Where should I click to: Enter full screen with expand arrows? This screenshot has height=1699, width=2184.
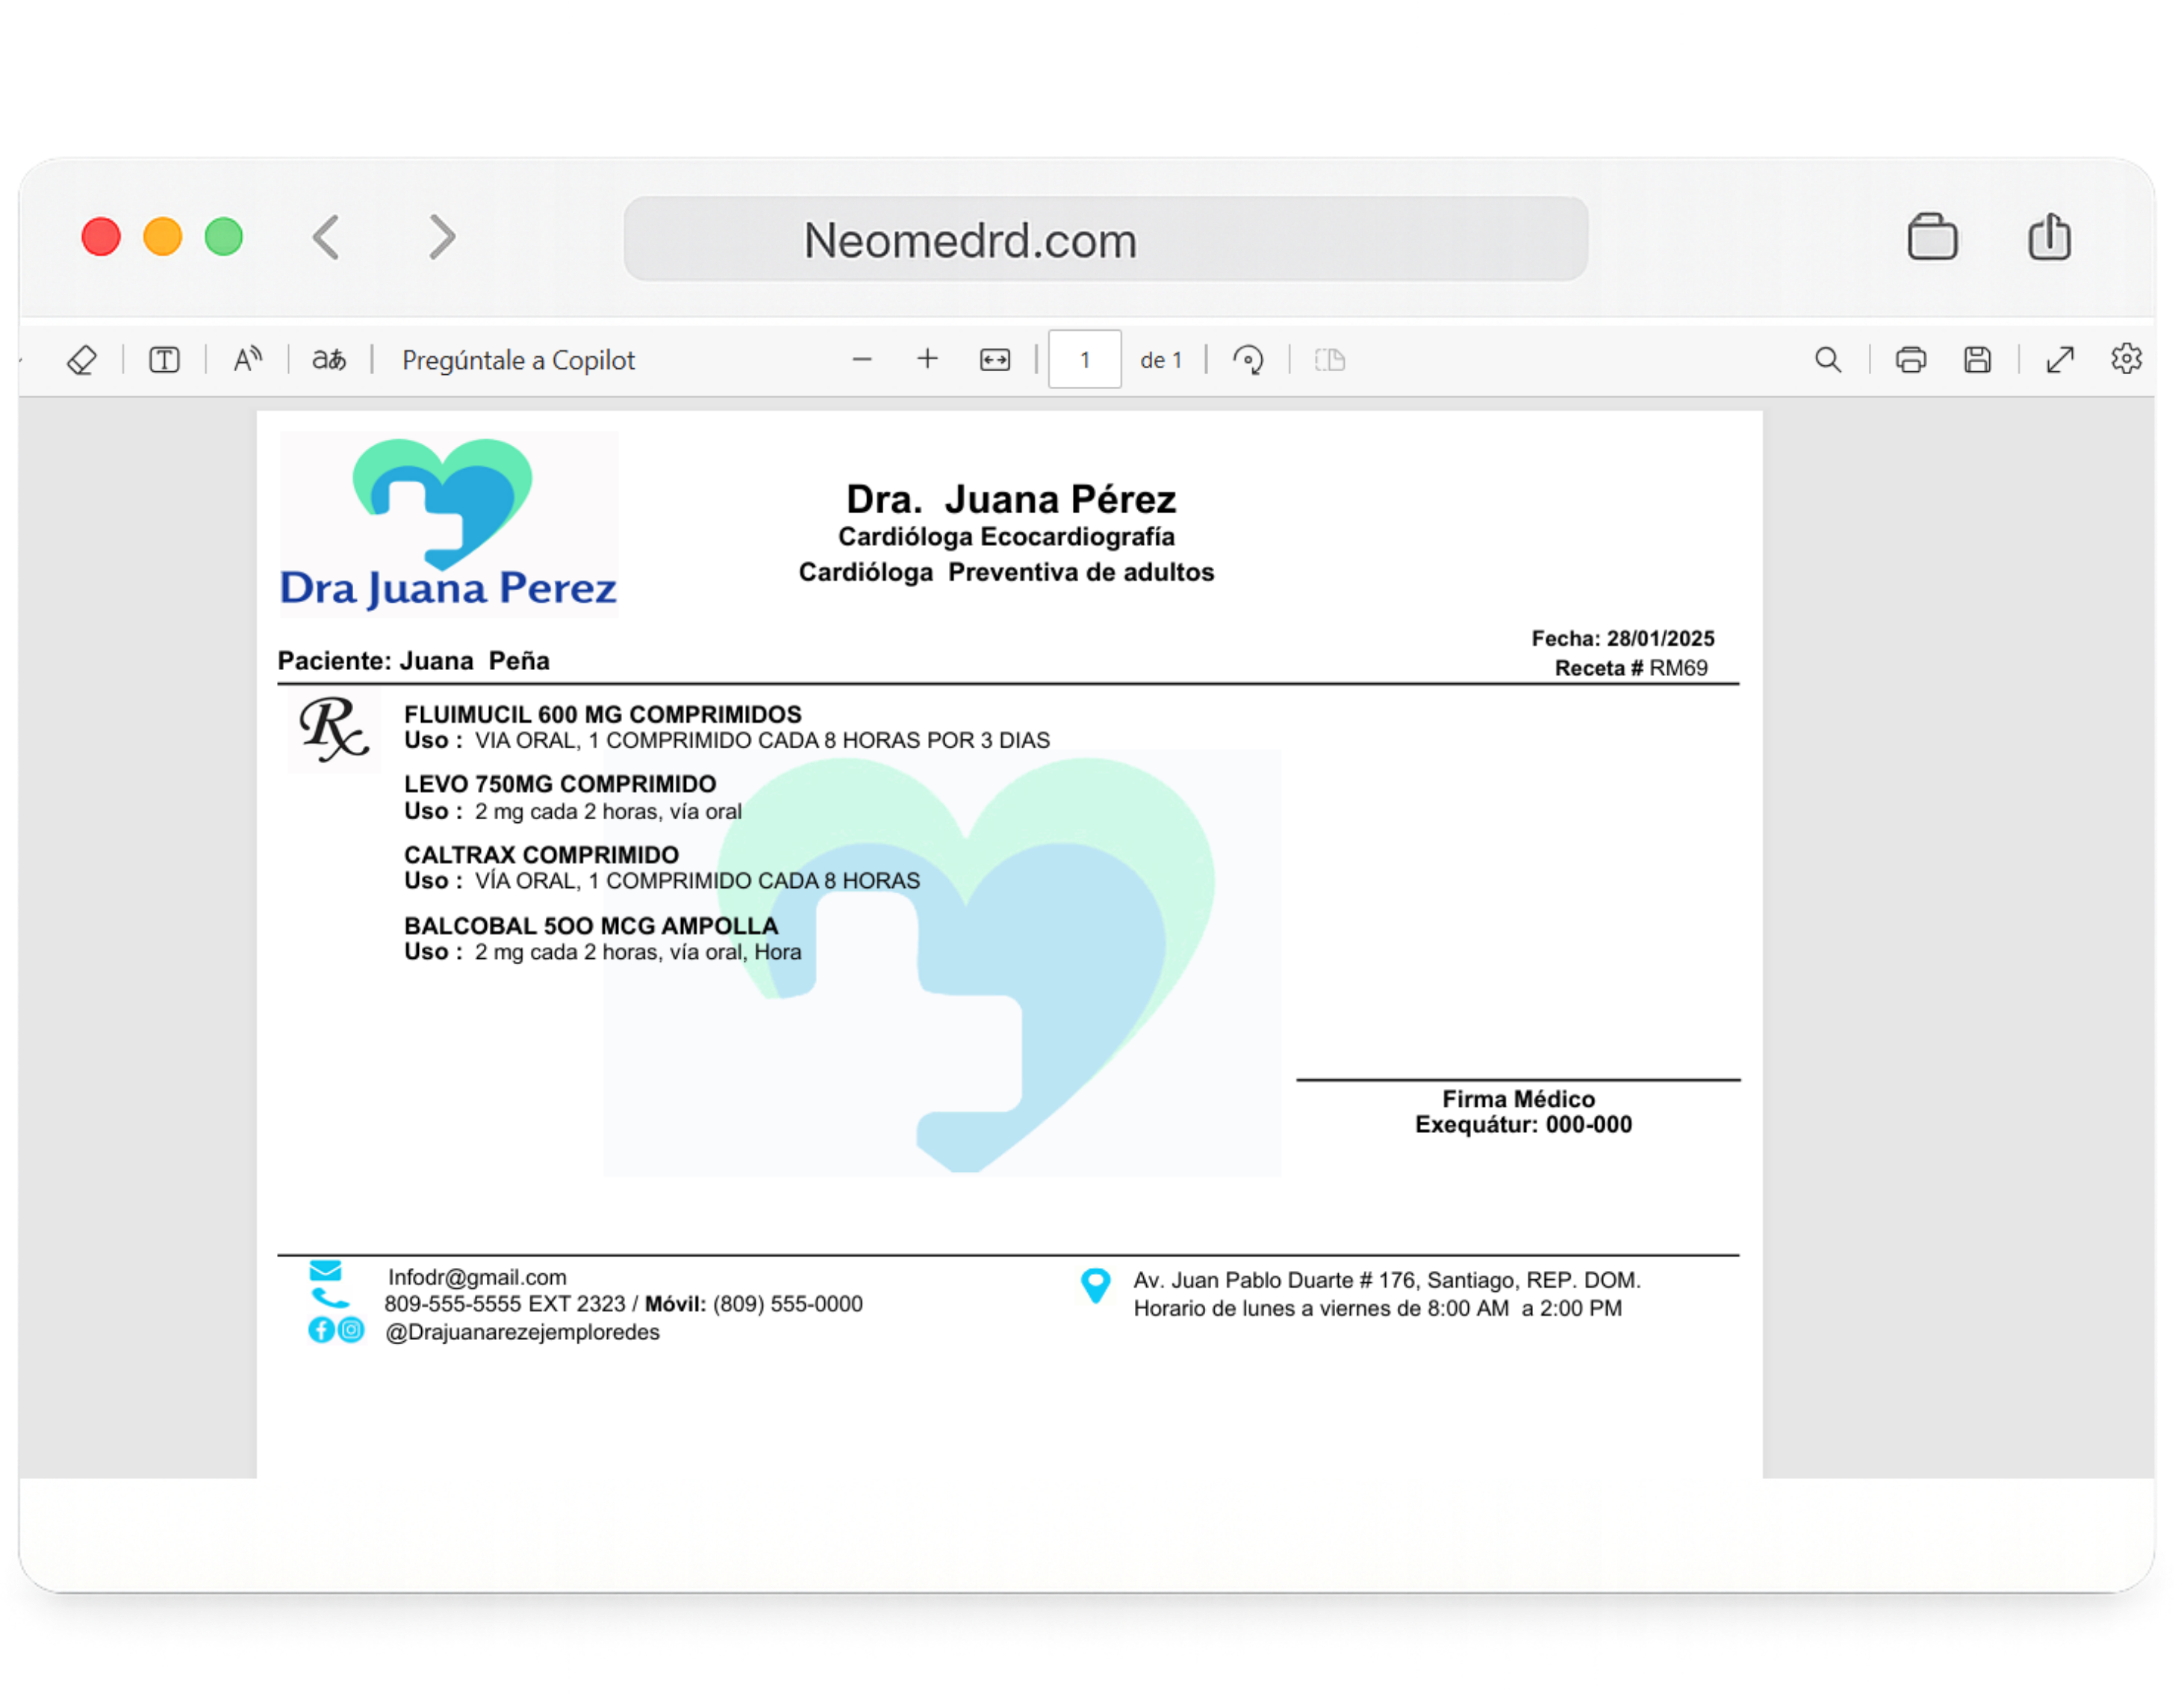tap(2060, 360)
